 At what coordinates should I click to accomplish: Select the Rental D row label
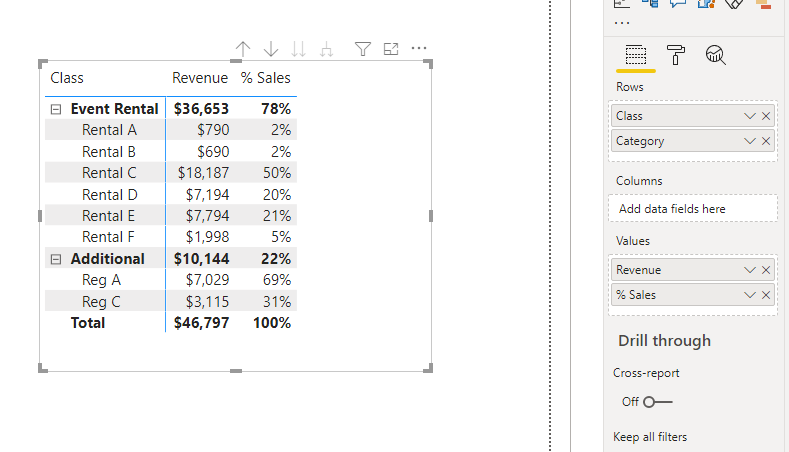tap(110, 194)
